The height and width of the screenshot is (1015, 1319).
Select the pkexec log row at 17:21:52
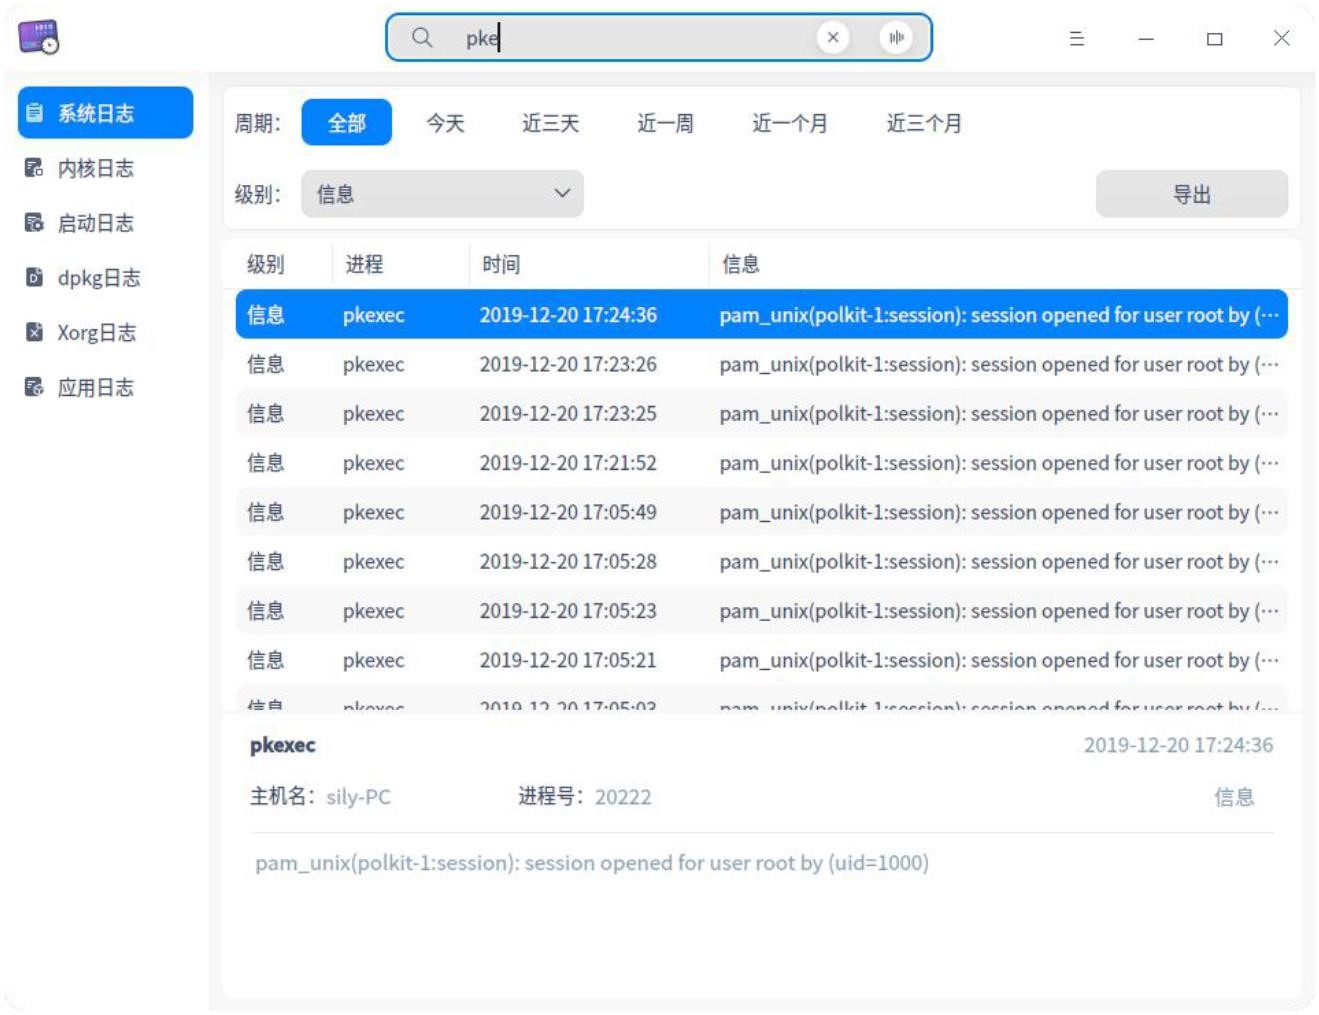[761, 463]
